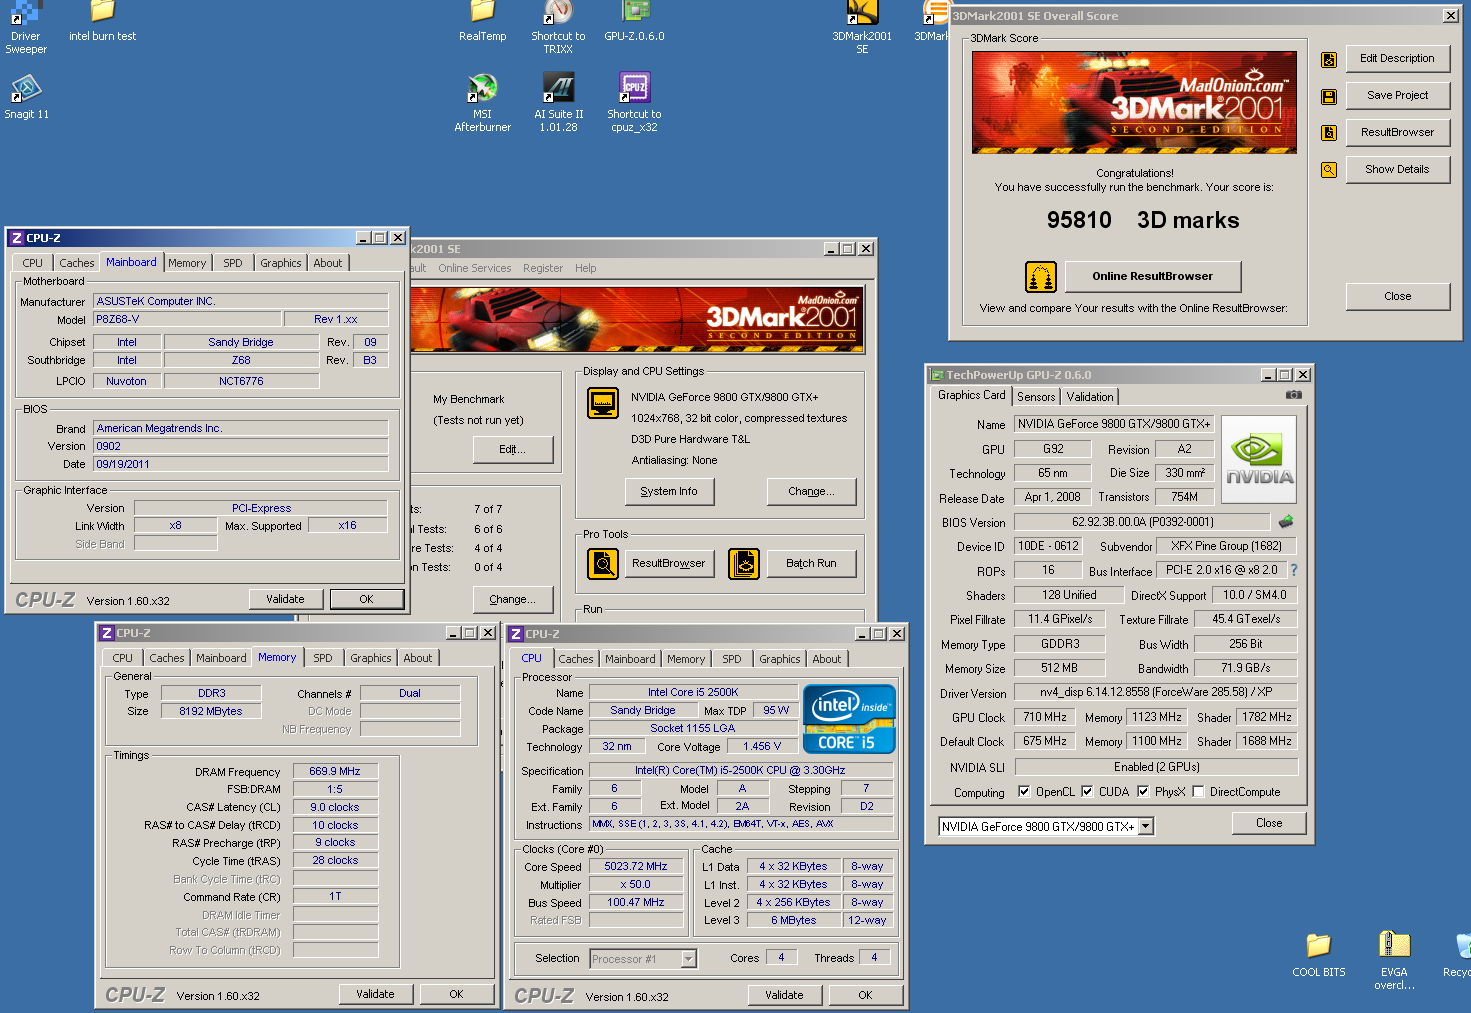
Task: Open the SPD tab in the Memory CPU-Z window
Action: 323,658
